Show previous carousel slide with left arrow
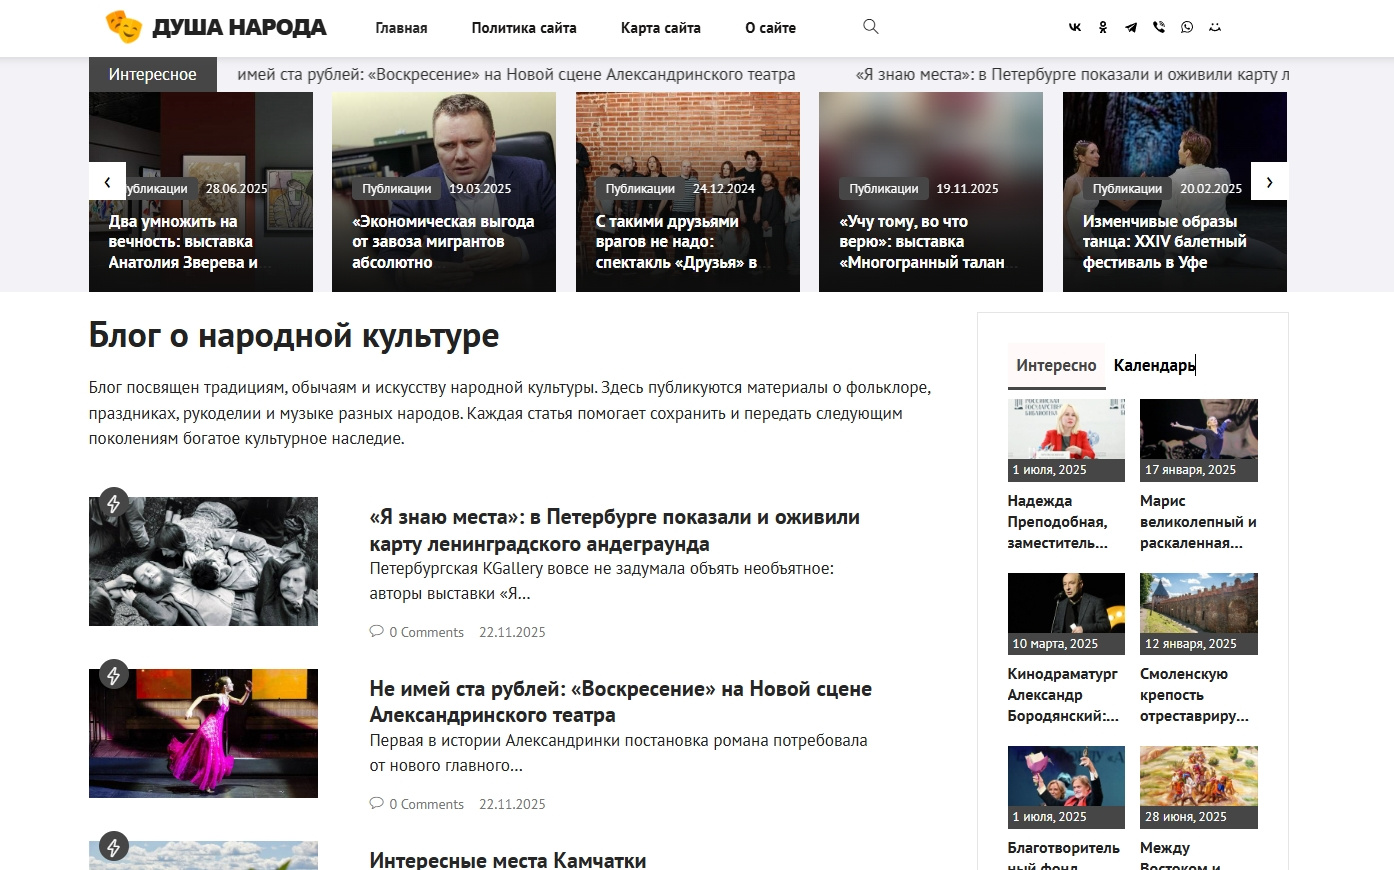 click(x=107, y=181)
